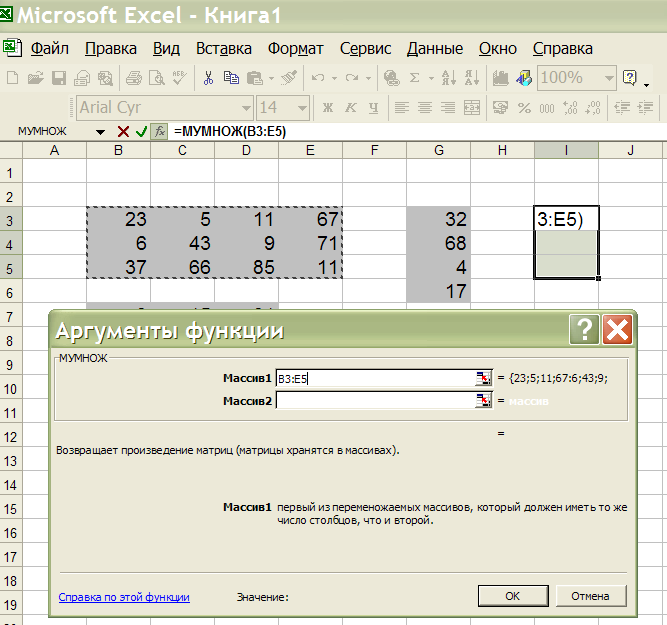The width and height of the screenshot is (667, 625).
Task: Click the fx Insert Function button
Action: click(160, 132)
